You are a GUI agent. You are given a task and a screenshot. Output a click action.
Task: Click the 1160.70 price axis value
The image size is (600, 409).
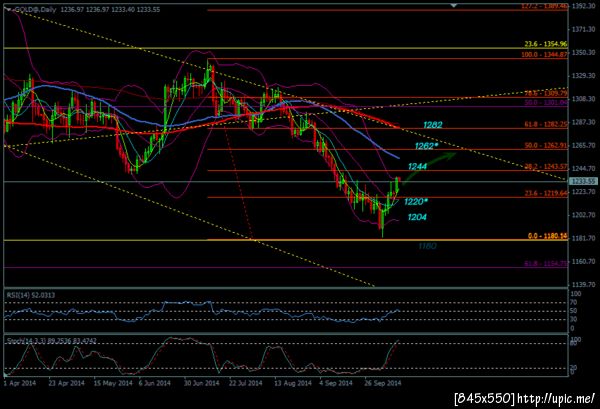tap(583, 262)
